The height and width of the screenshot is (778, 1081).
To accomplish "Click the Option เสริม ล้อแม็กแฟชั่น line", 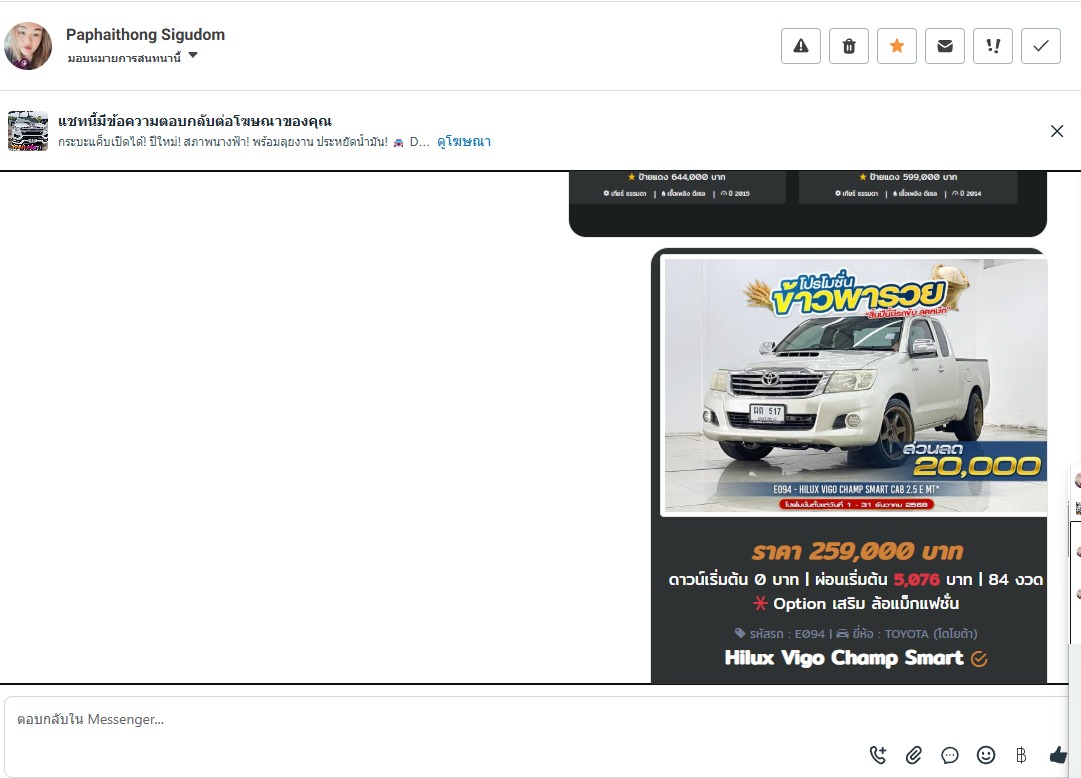I will [856, 604].
